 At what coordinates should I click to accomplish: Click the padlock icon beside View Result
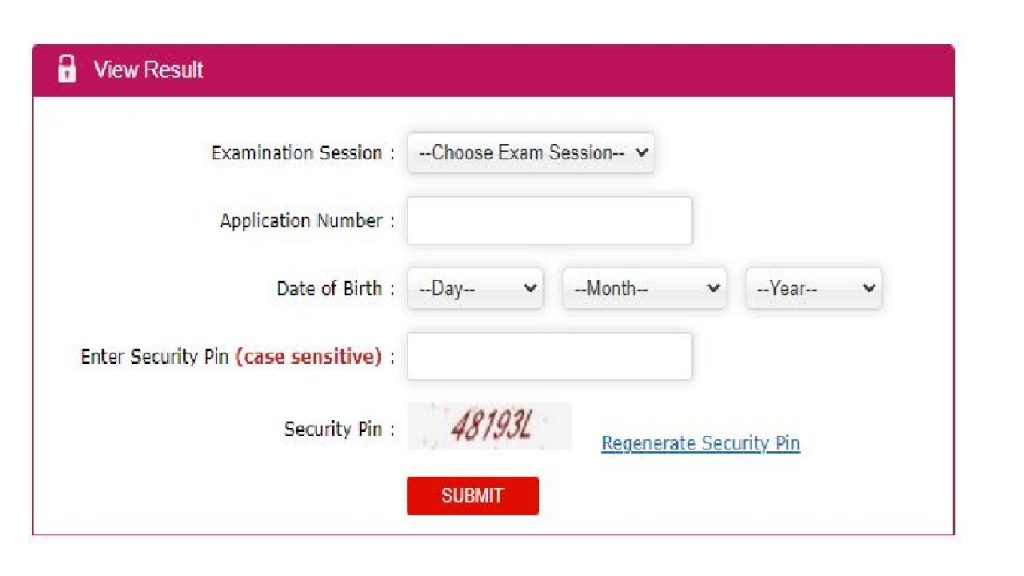click(x=66, y=69)
